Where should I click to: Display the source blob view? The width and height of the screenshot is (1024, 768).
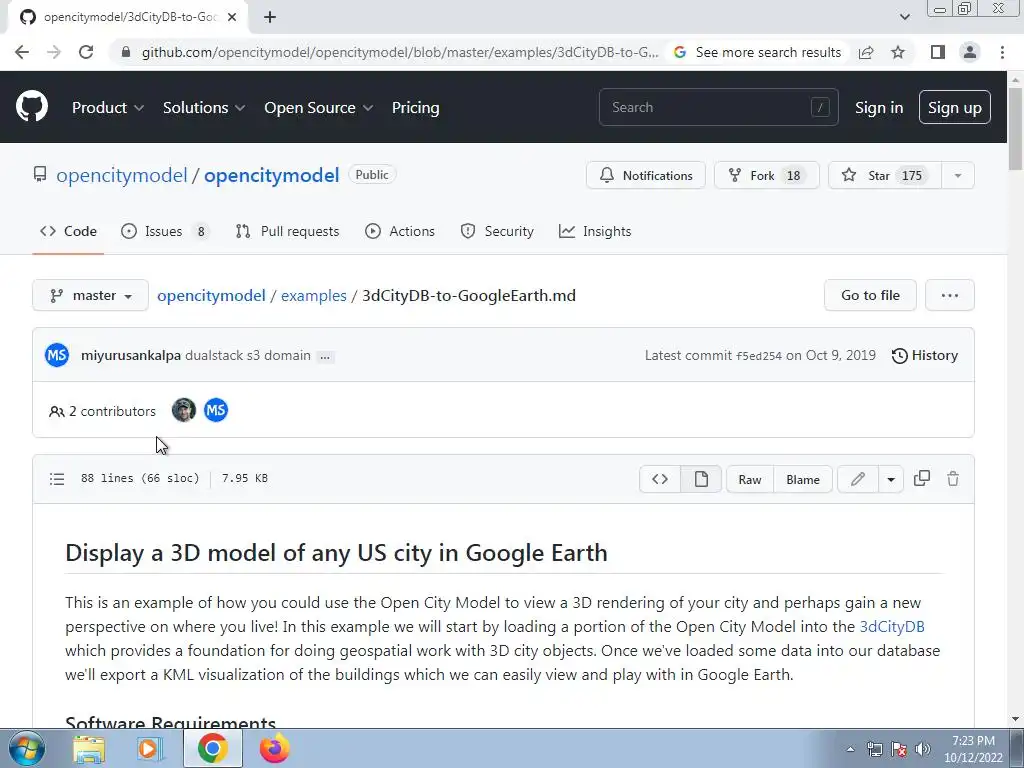tap(660, 479)
